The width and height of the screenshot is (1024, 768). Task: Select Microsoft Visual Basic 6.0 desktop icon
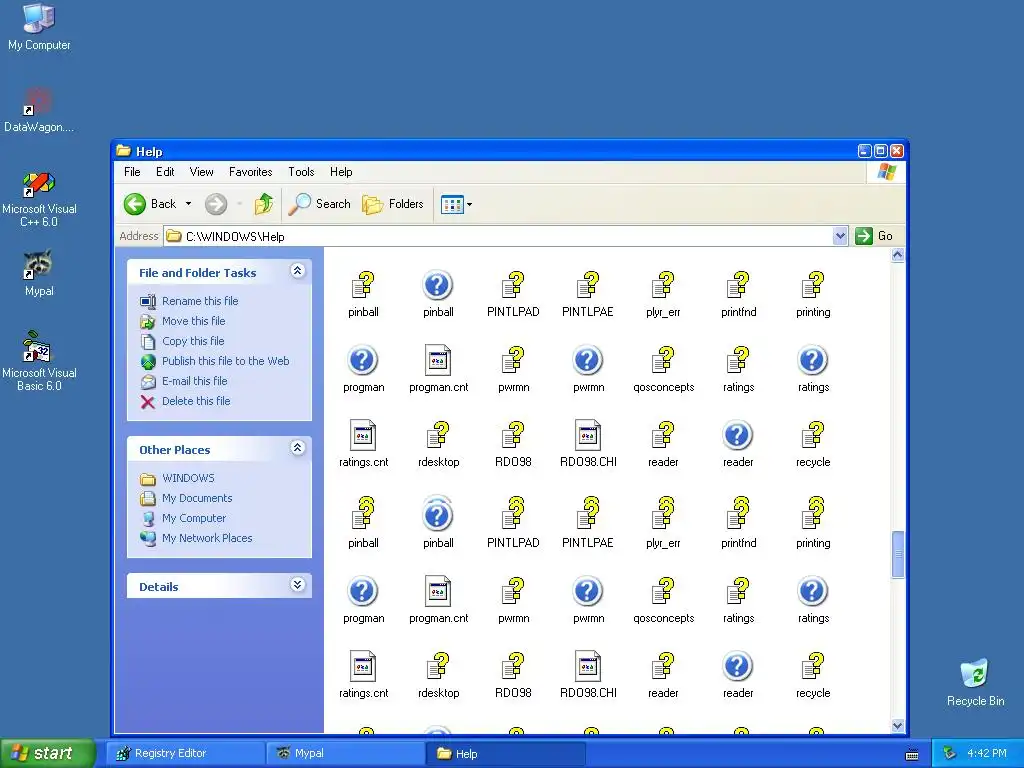[39, 361]
